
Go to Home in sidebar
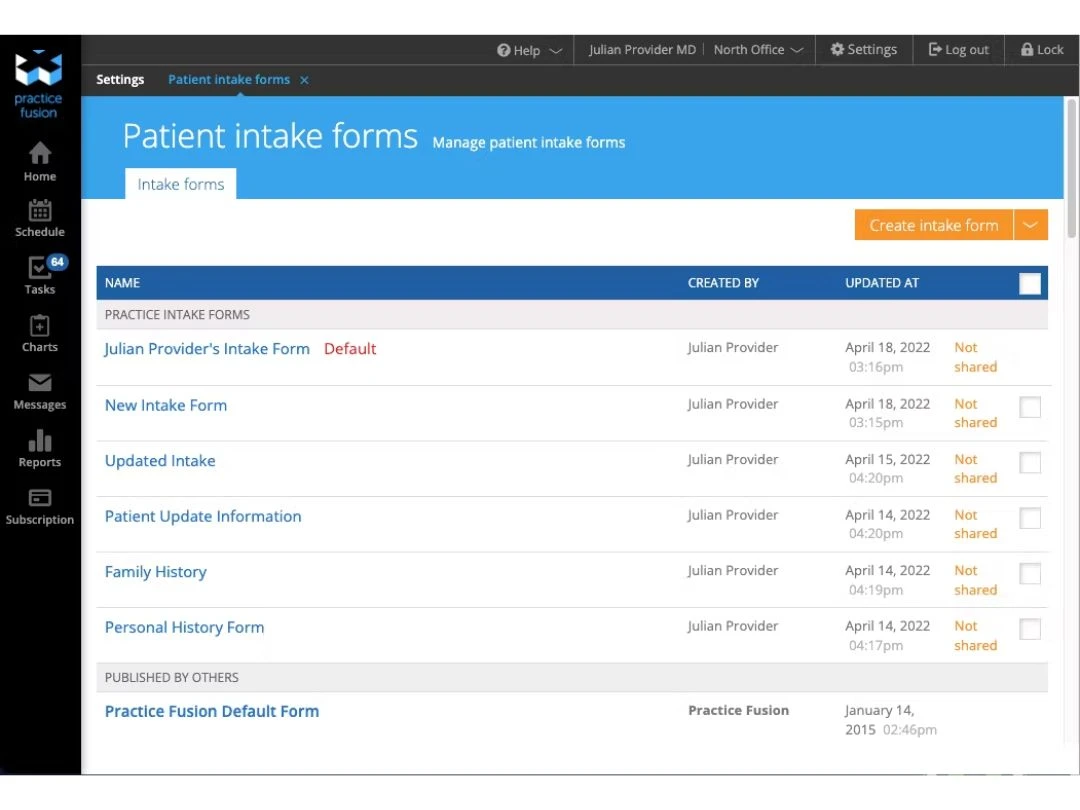click(40, 162)
